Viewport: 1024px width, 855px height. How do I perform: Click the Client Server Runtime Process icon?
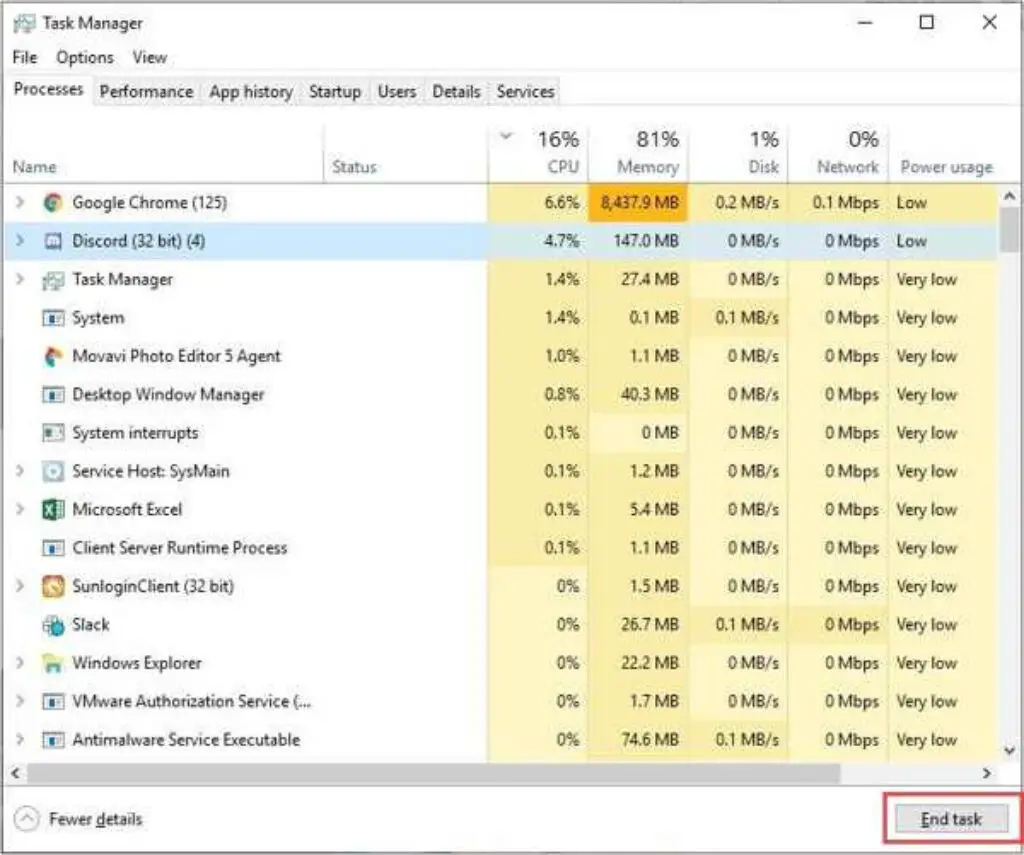point(53,548)
